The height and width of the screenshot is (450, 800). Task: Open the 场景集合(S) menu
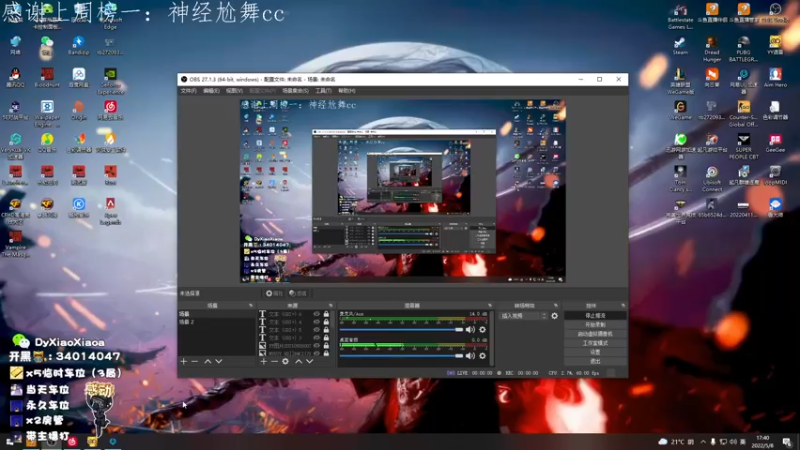[x=295, y=91]
